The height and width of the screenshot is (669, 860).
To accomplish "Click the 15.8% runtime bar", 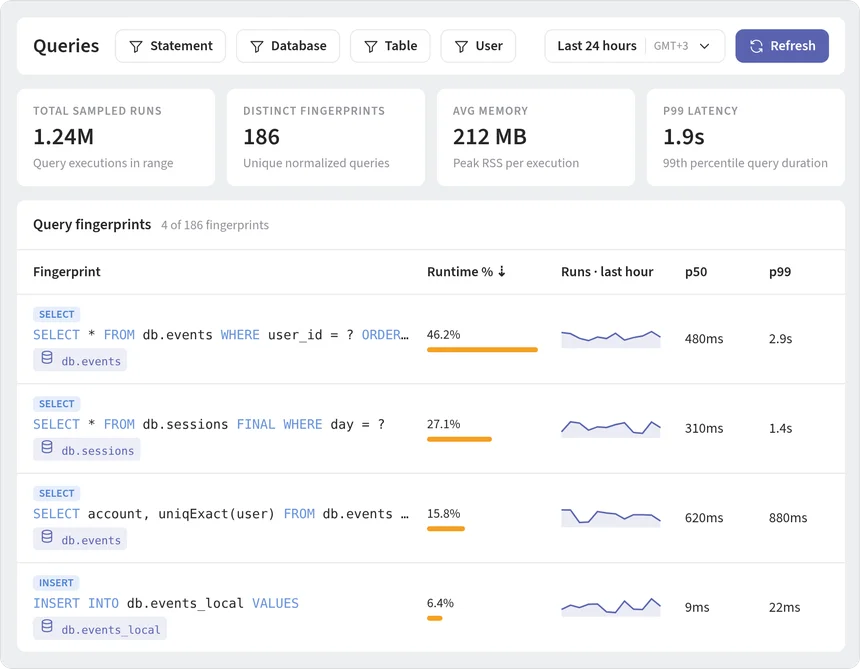I will [446, 529].
